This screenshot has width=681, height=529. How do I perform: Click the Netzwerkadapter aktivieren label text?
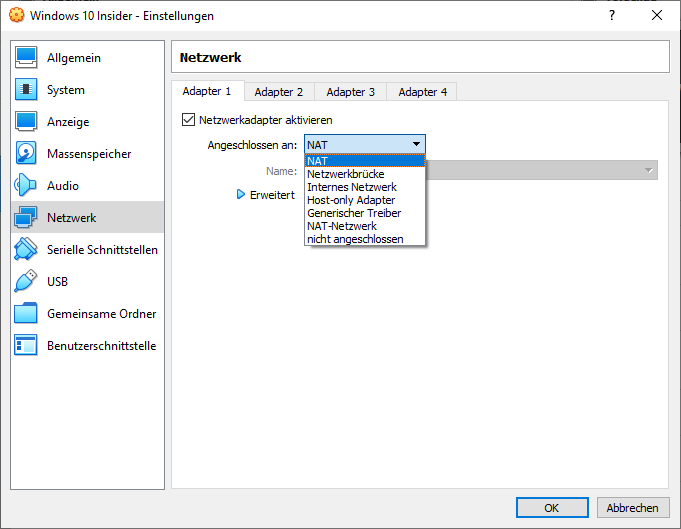(x=265, y=120)
